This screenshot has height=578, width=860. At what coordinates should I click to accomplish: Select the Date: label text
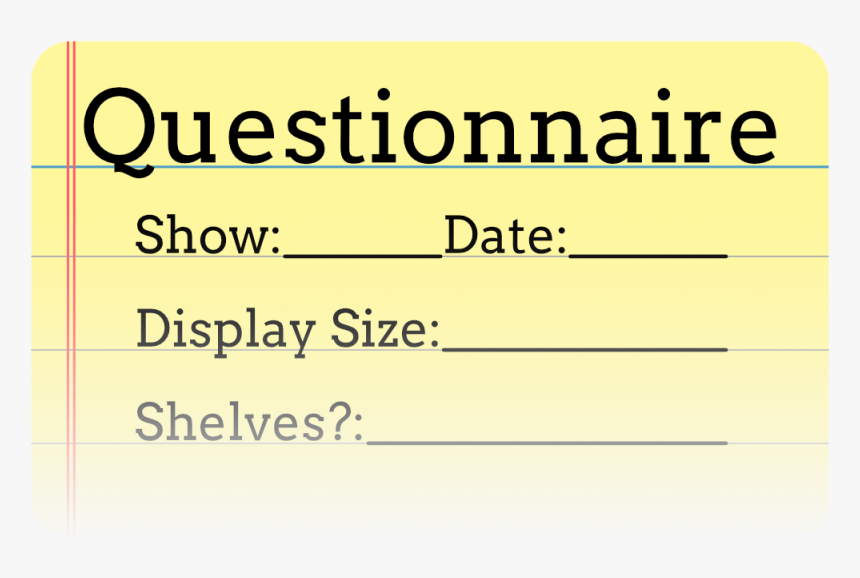click(x=505, y=237)
